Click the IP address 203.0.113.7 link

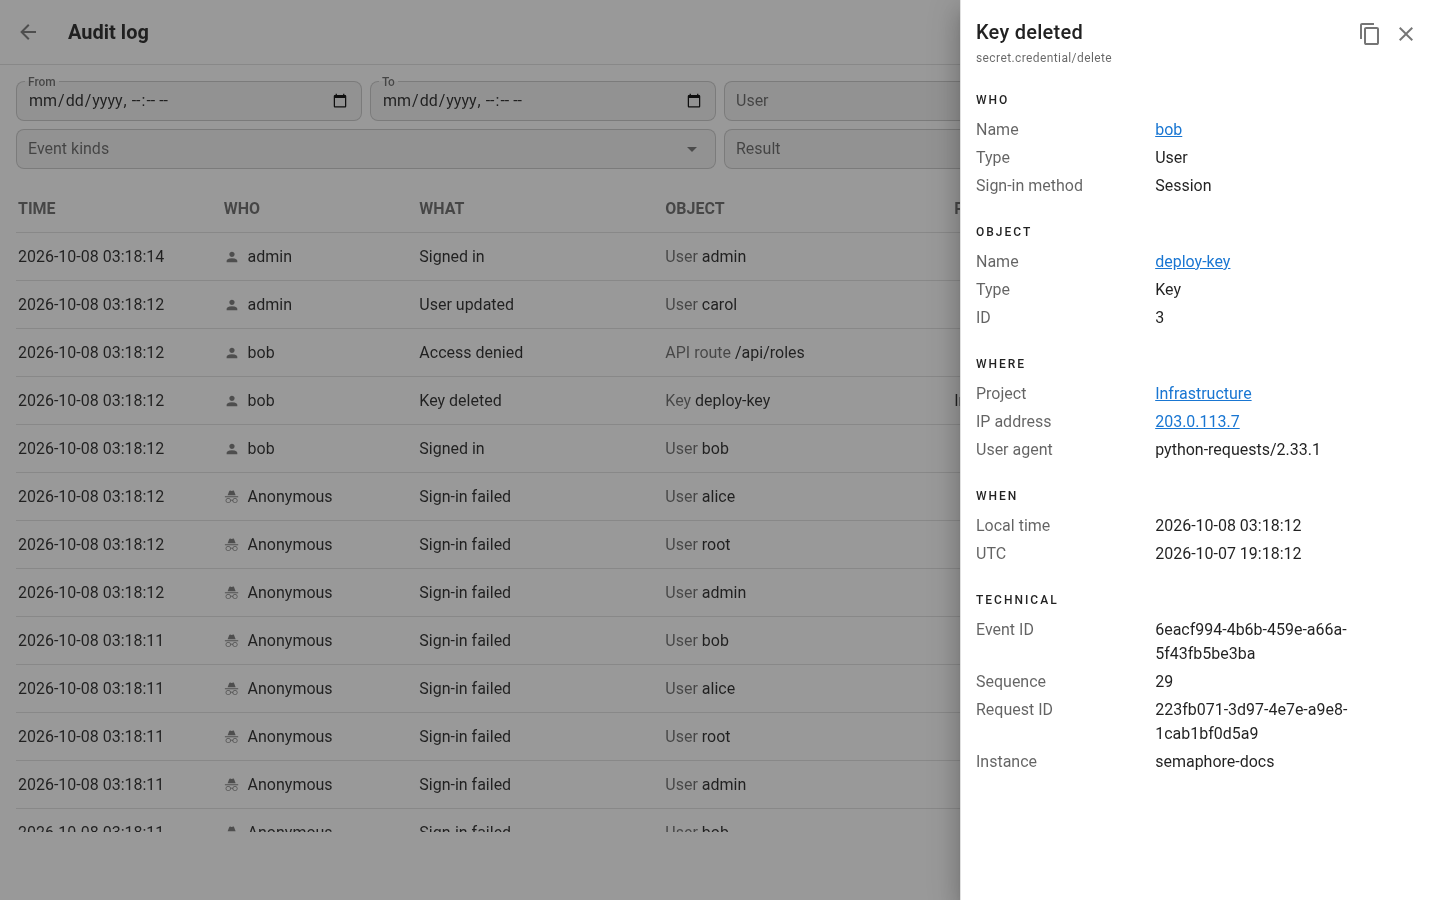(x=1197, y=421)
